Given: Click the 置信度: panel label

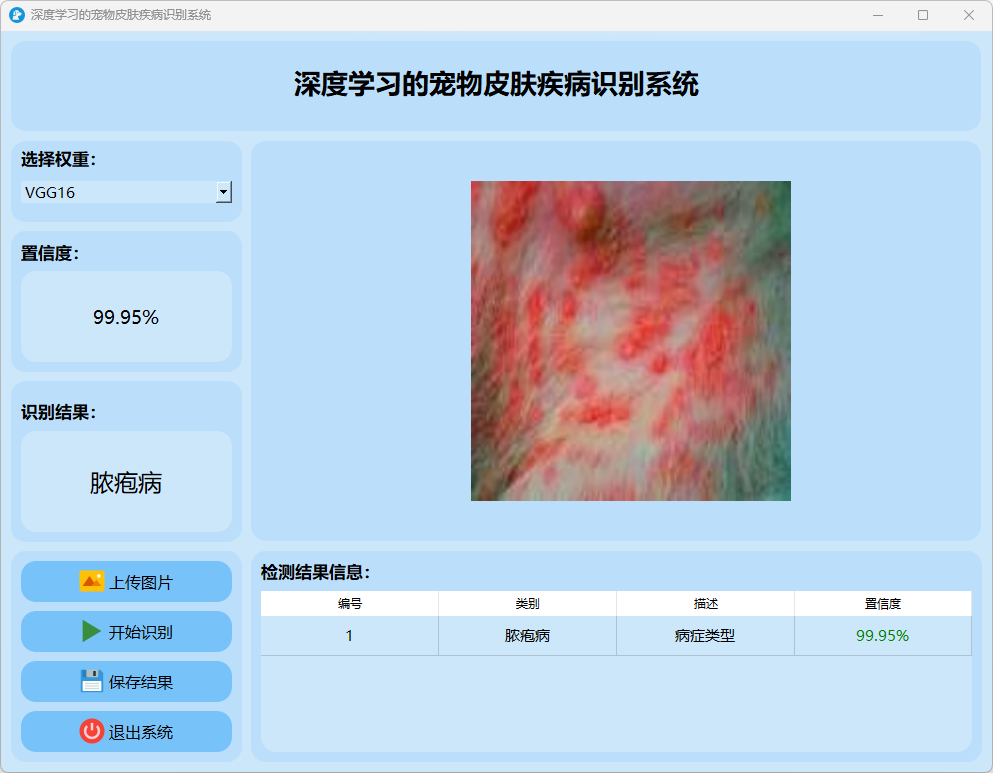Looking at the screenshot, I should 50,253.
